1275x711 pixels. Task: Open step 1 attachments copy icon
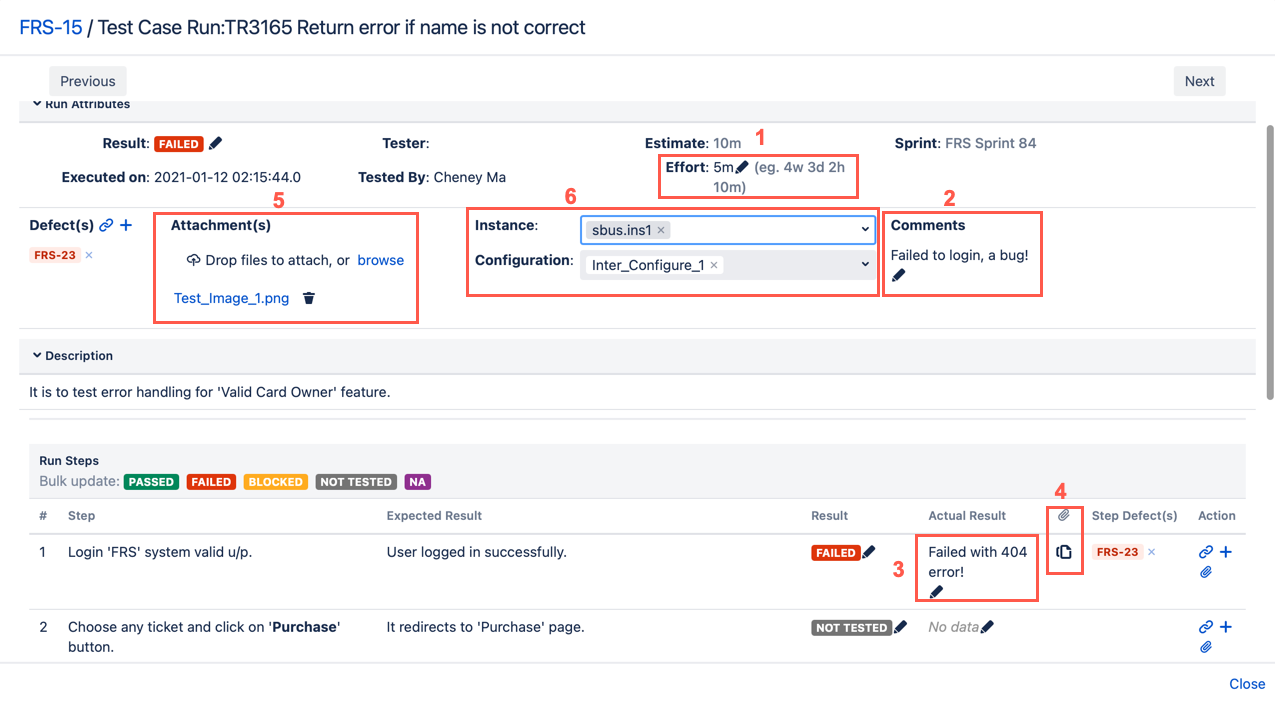point(1064,552)
